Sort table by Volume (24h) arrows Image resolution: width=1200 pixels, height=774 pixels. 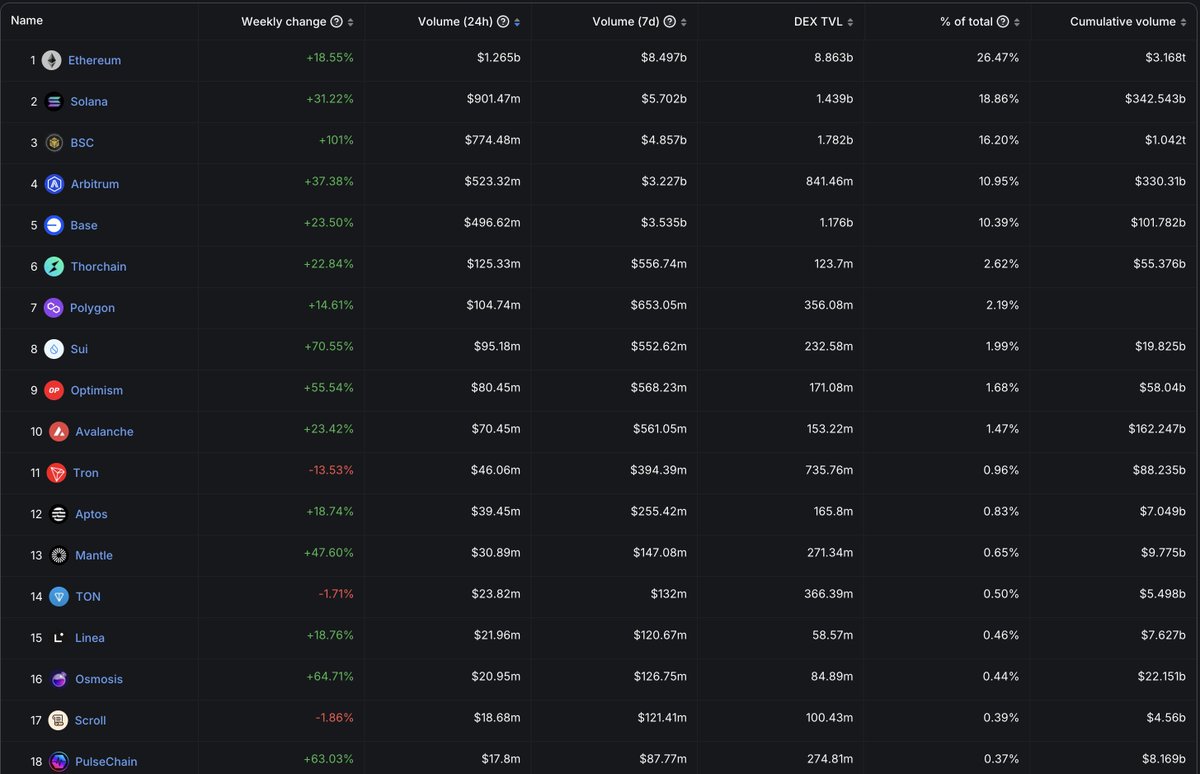516,22
